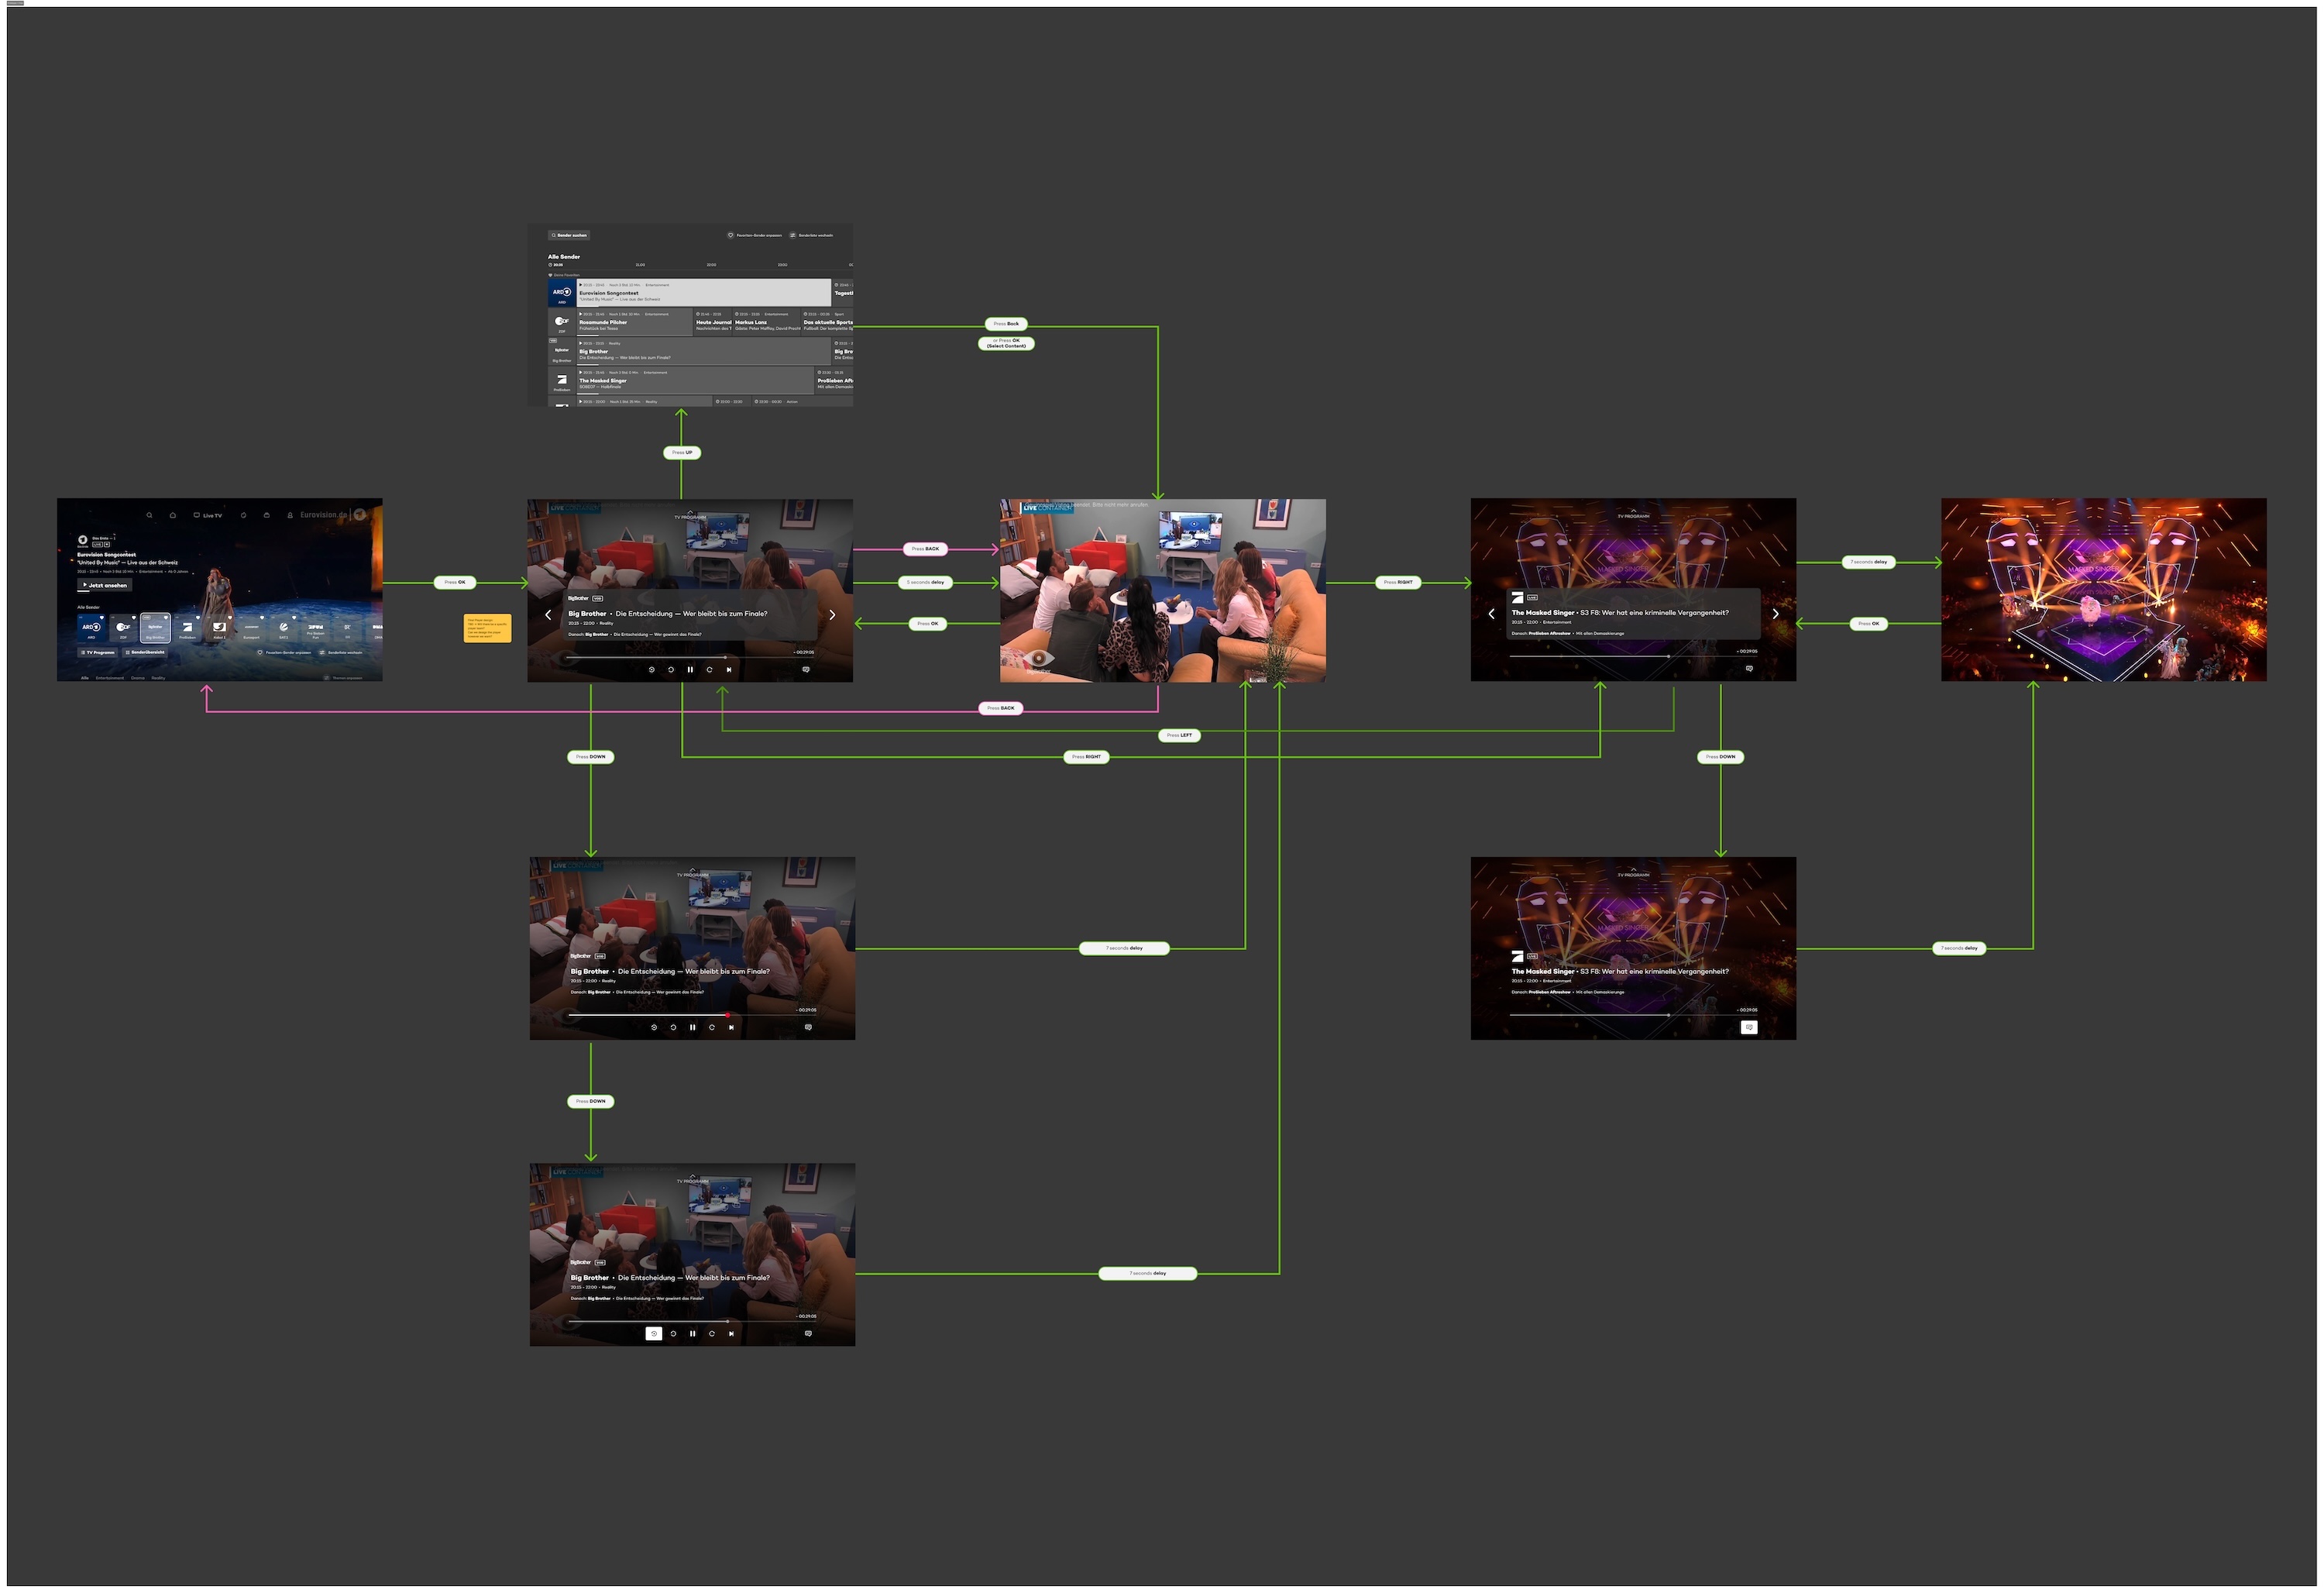Expand TV Programm chevron in Masked Singer overlay
Viewport: 2324px width, 1593px height.
coord(1633,511)
